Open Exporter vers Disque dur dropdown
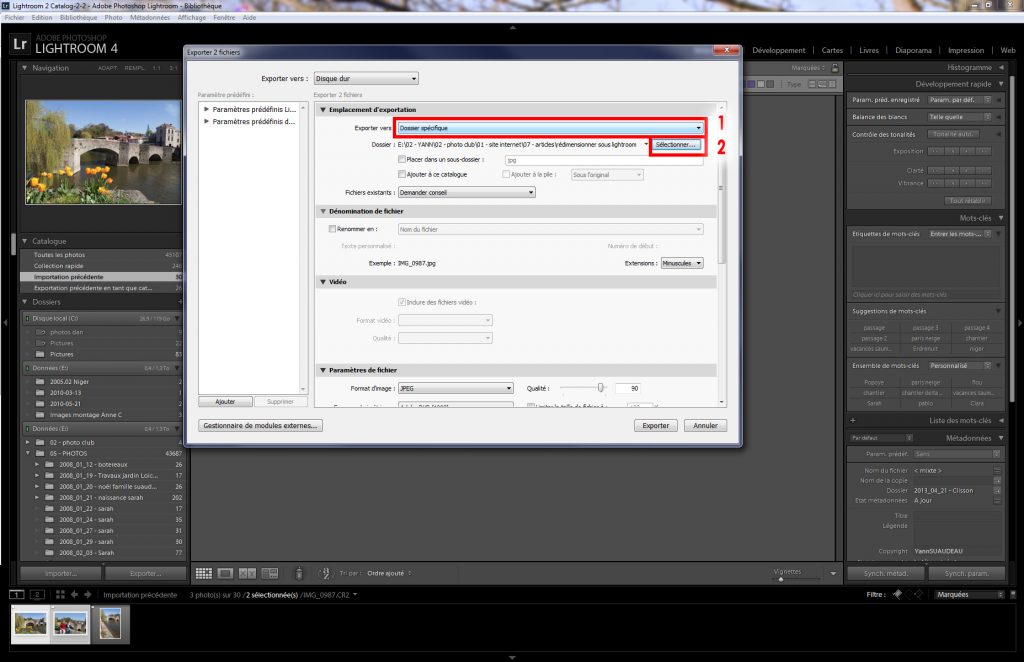1024x662 pixels. [x=366, y=78]
